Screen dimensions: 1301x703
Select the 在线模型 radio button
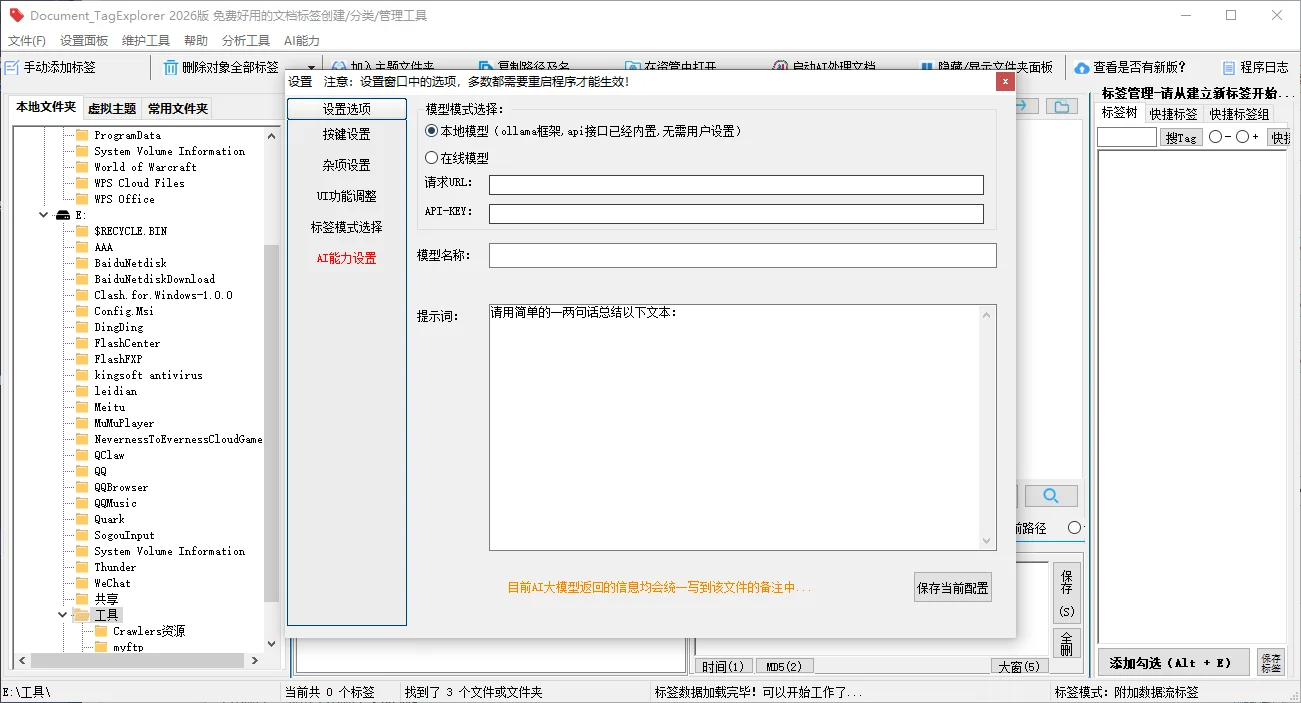(x=432, y=158)
